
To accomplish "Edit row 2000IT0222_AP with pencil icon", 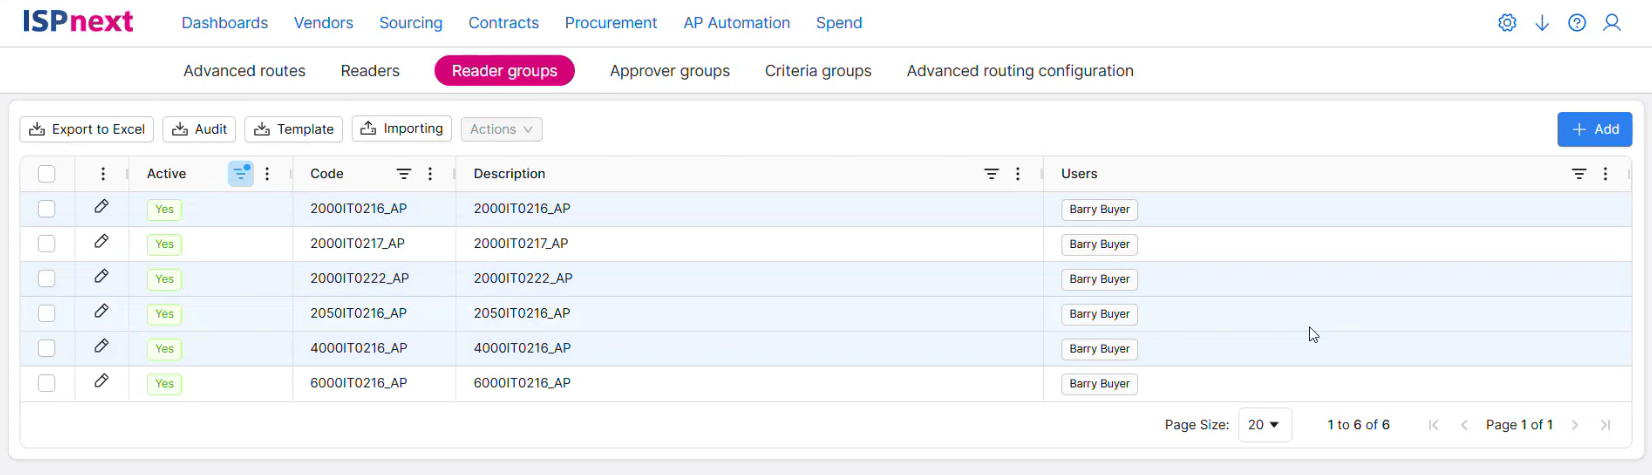I will tap(101, 277).
